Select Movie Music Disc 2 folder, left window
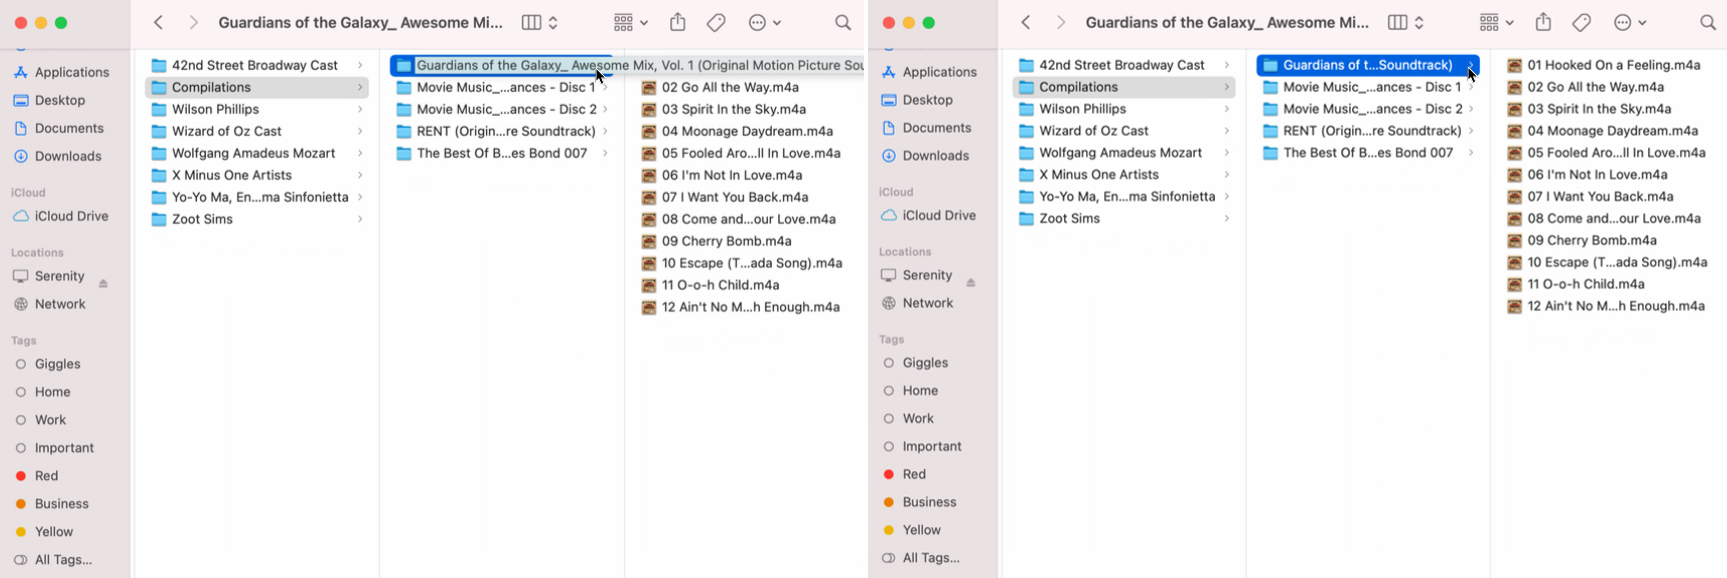 pos(502,109)
